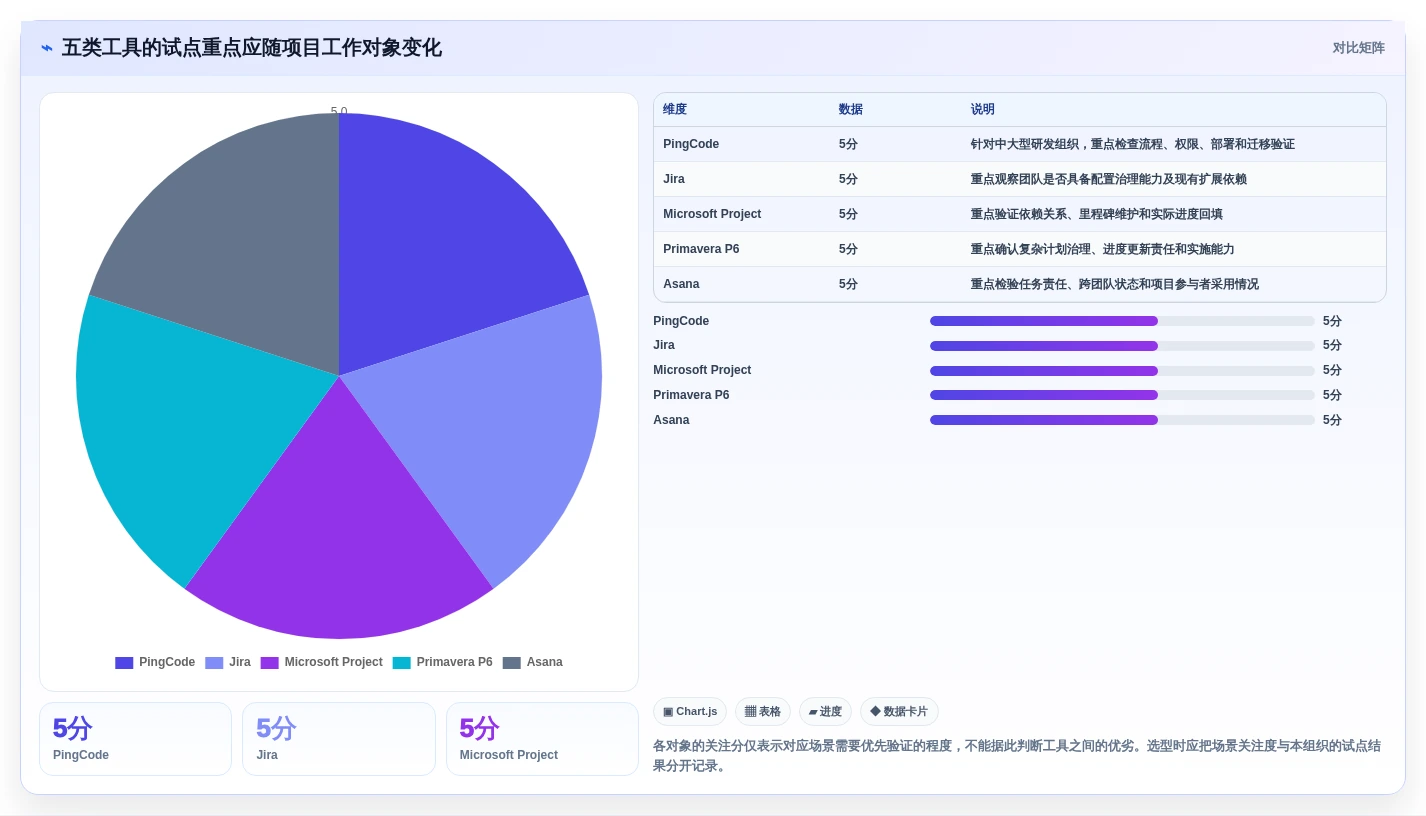Select the 表格 chip
Viewport: 1426px width, 816px height.
pos(763,712)
